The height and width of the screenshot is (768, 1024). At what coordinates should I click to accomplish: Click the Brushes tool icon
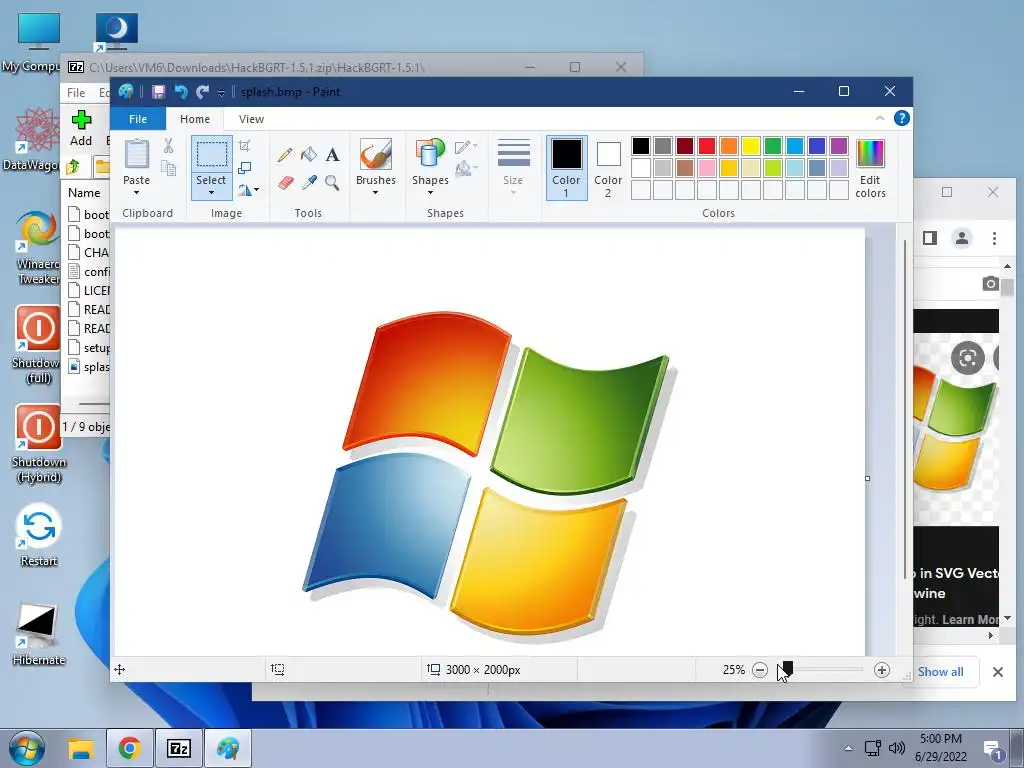tap(376, 154)
